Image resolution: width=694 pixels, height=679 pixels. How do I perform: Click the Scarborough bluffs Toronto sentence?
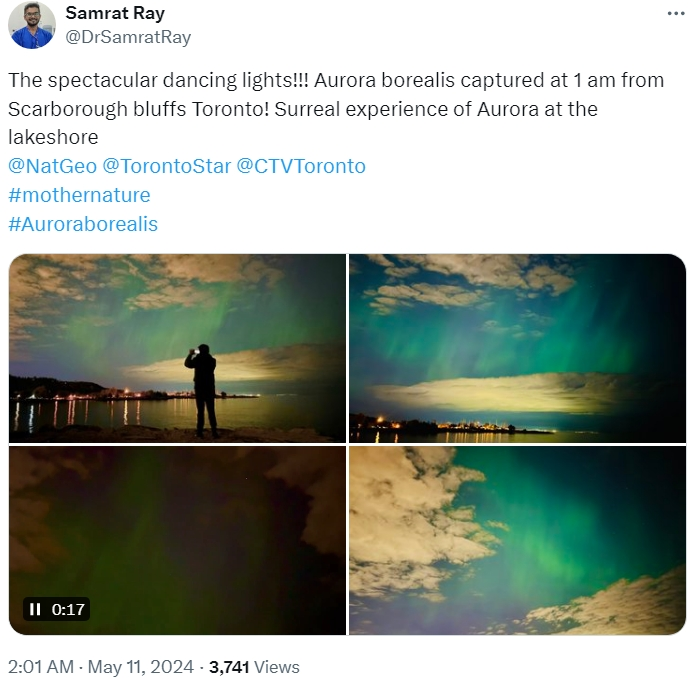point(139,109)
